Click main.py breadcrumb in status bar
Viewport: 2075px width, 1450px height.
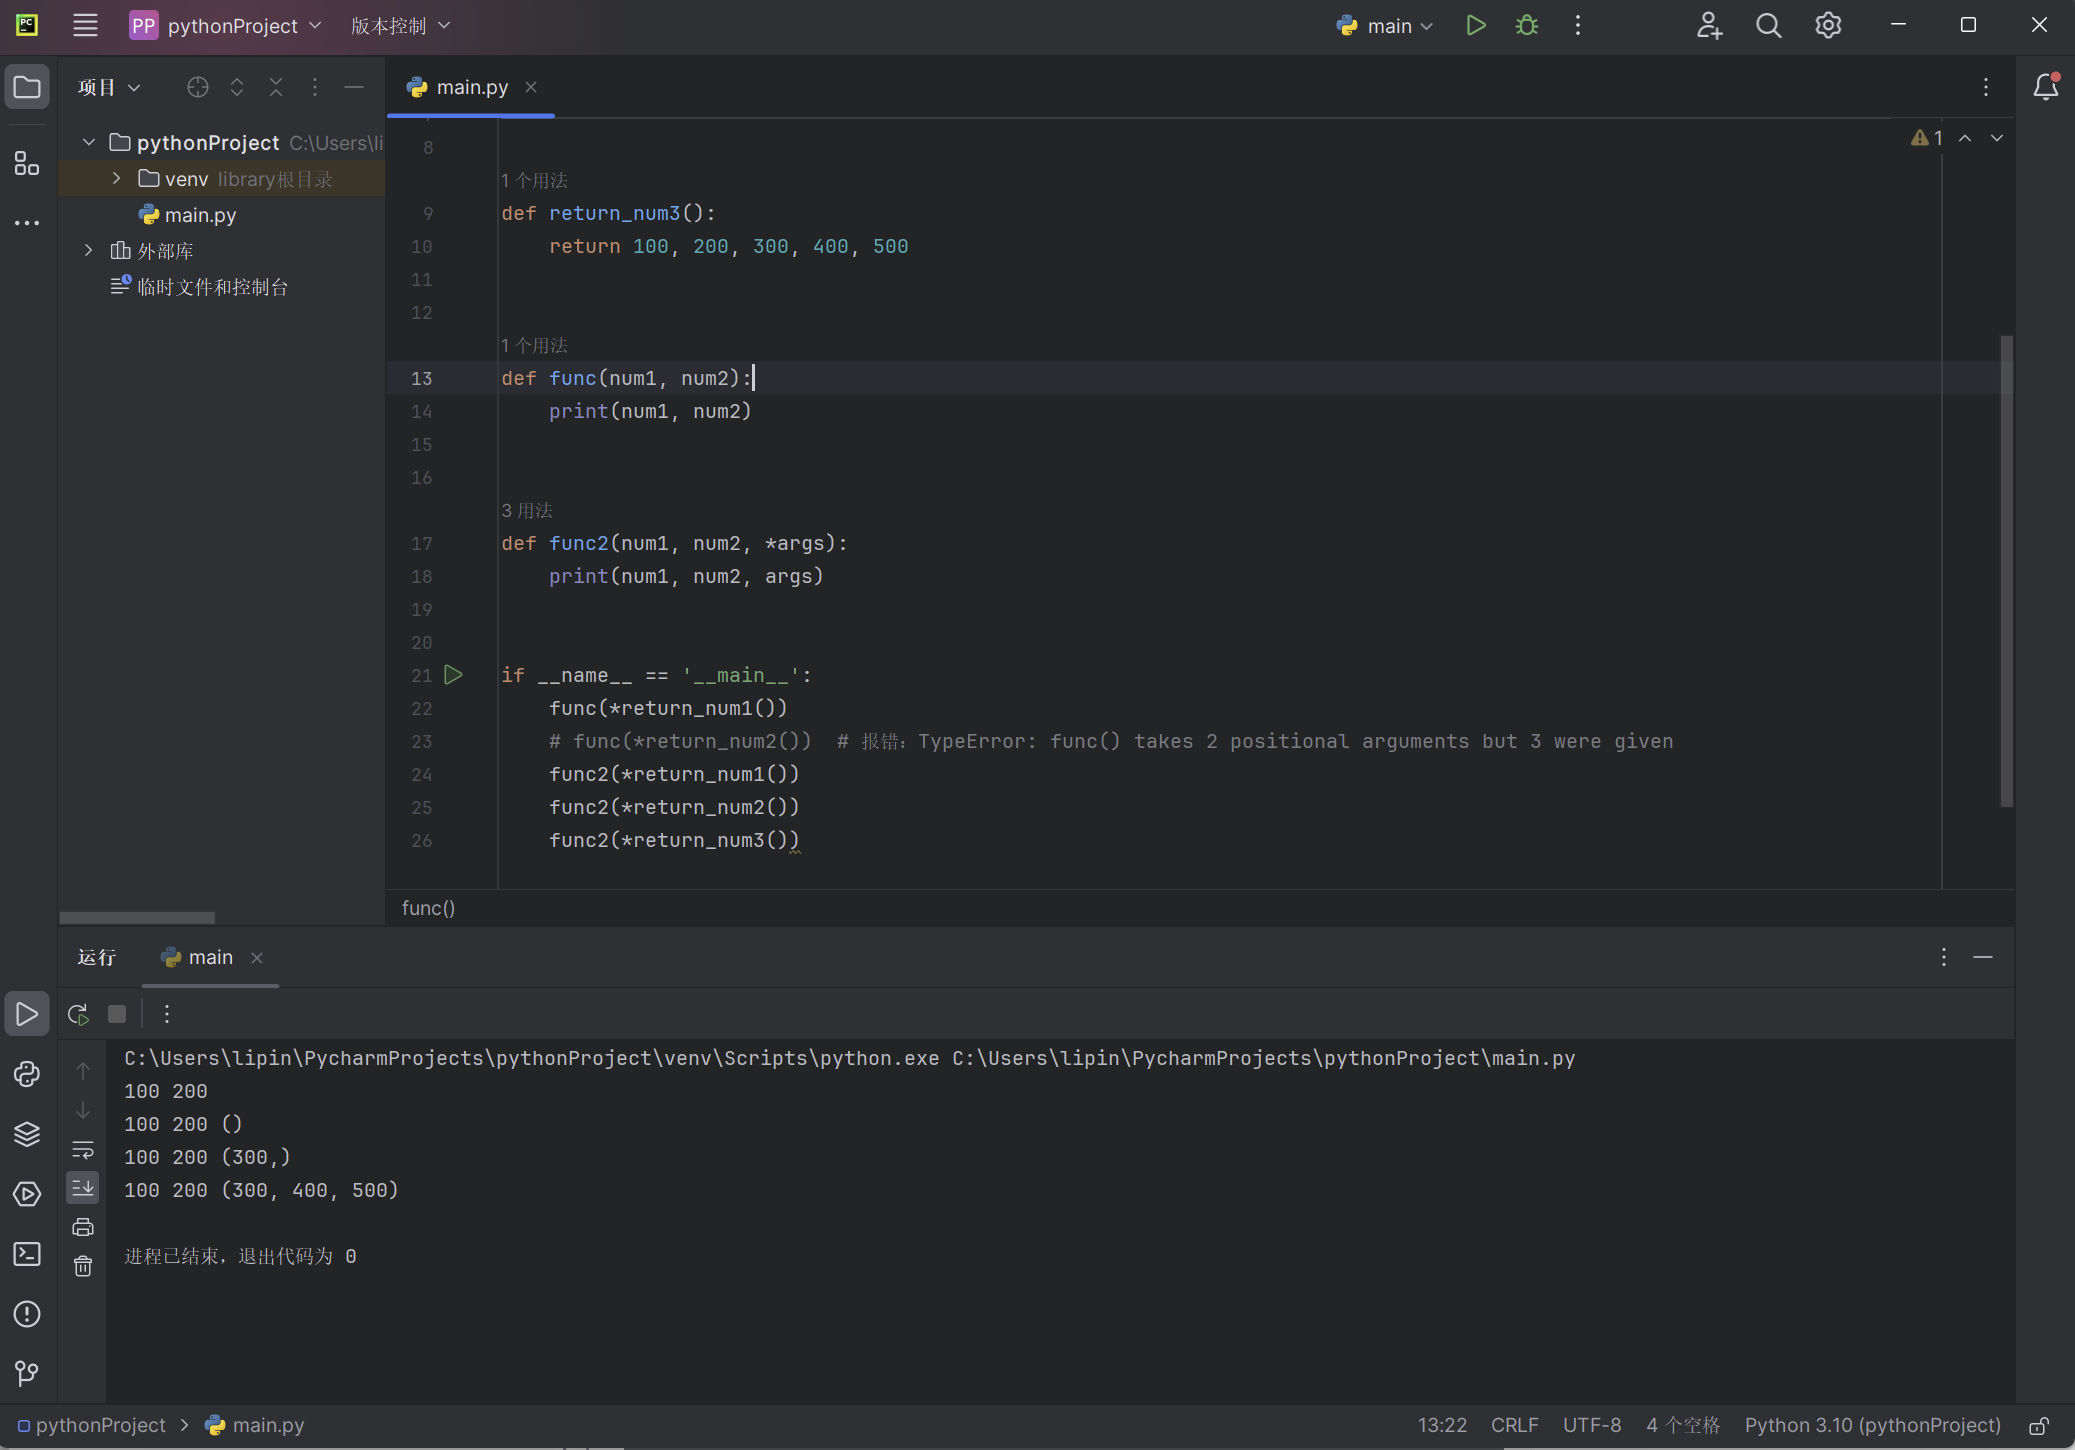click(255, 1425)
